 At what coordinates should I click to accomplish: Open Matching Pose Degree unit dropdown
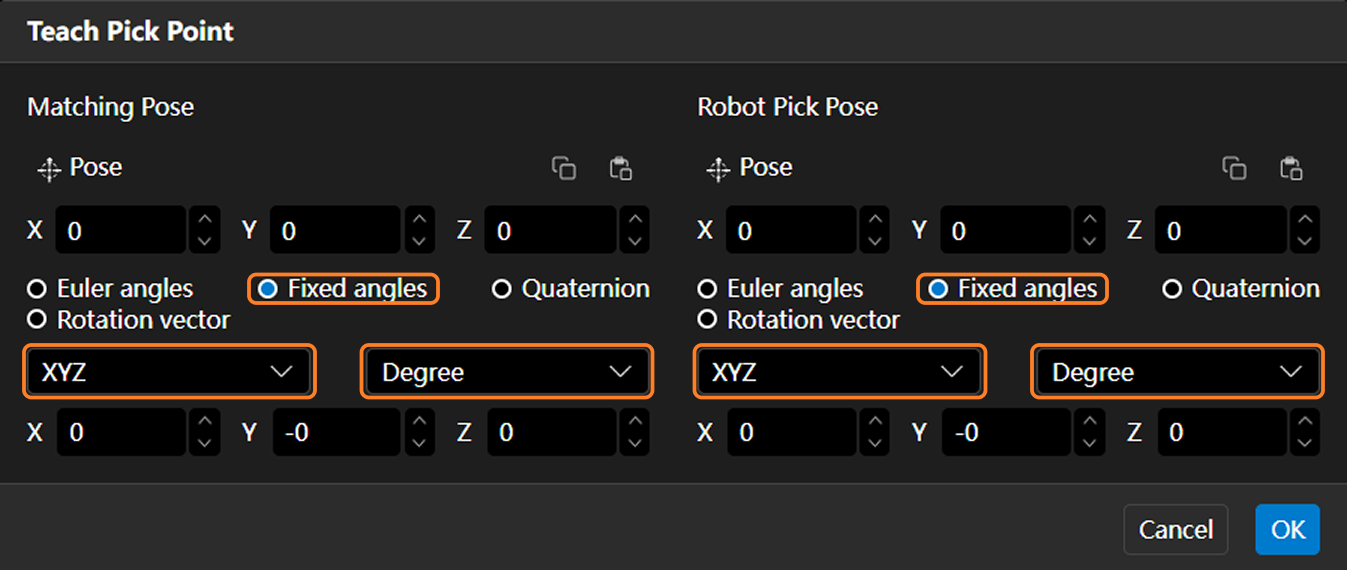point(506,372)
